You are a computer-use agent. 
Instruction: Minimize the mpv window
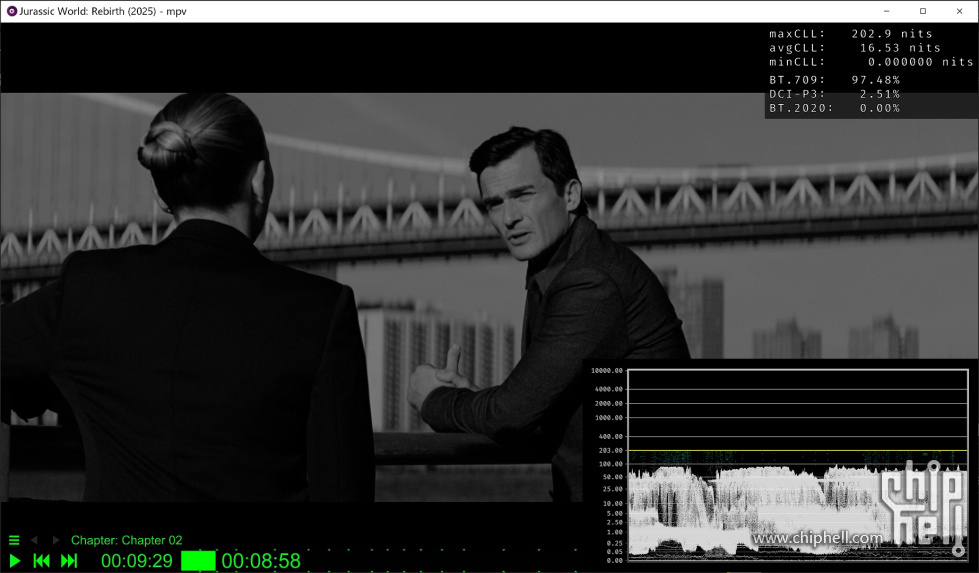tap(887, 11)
